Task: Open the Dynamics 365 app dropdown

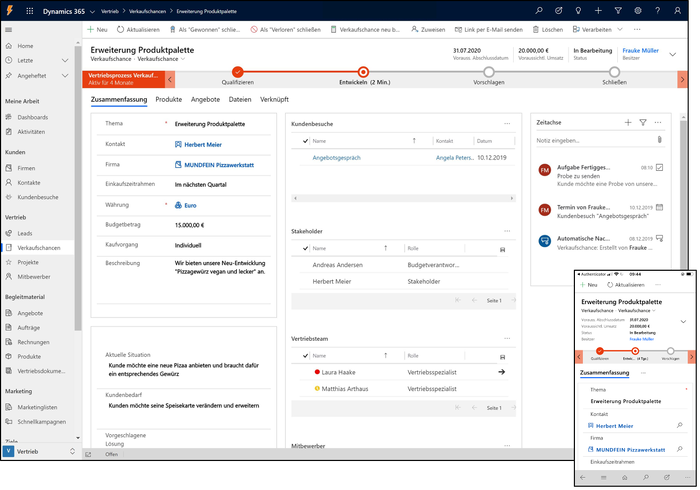Action: click(x=92, y=12)
